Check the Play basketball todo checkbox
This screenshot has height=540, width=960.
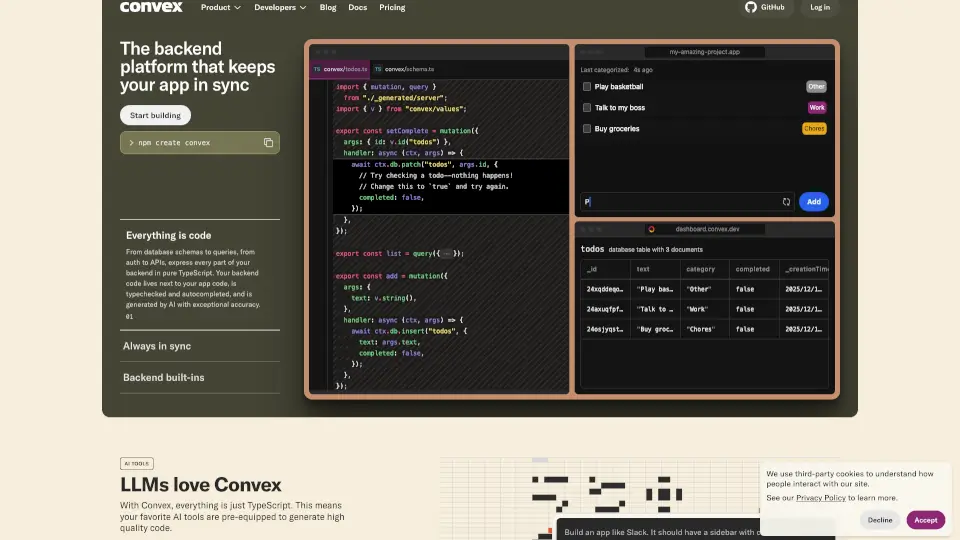tap(587, 87)
